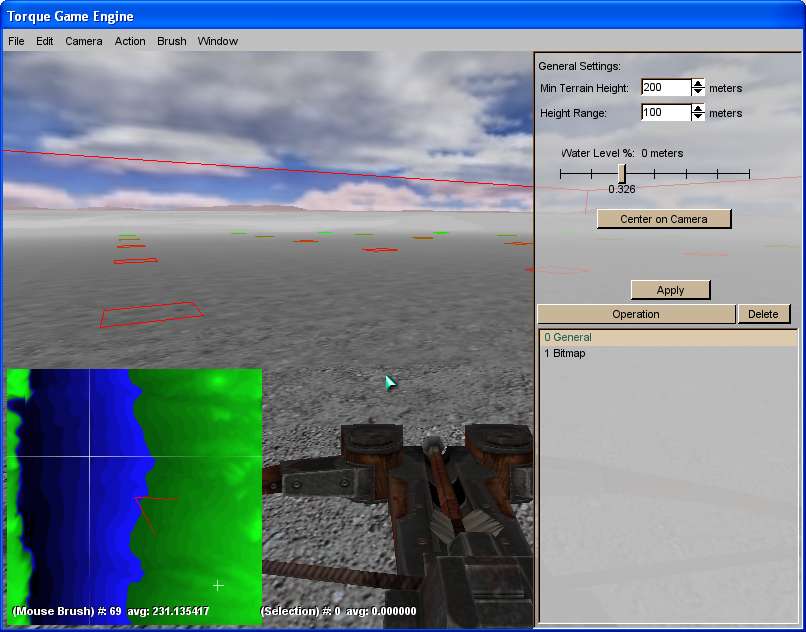
Task: Click the green and blue heightmap preview
Action: 134,495
